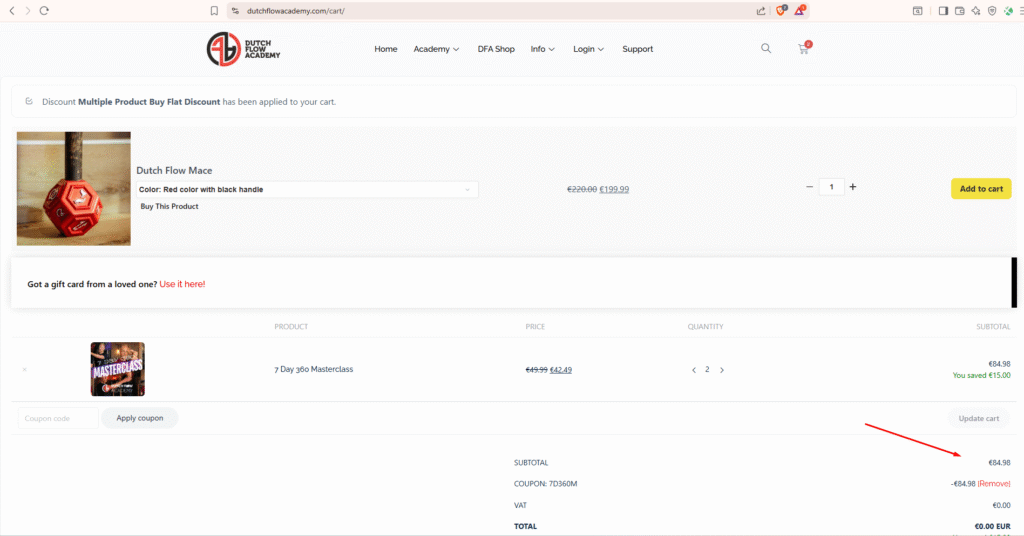Remove the 7D360M coupon
The height and width of the screenshot is (536, 1024).
coord(994,484)
